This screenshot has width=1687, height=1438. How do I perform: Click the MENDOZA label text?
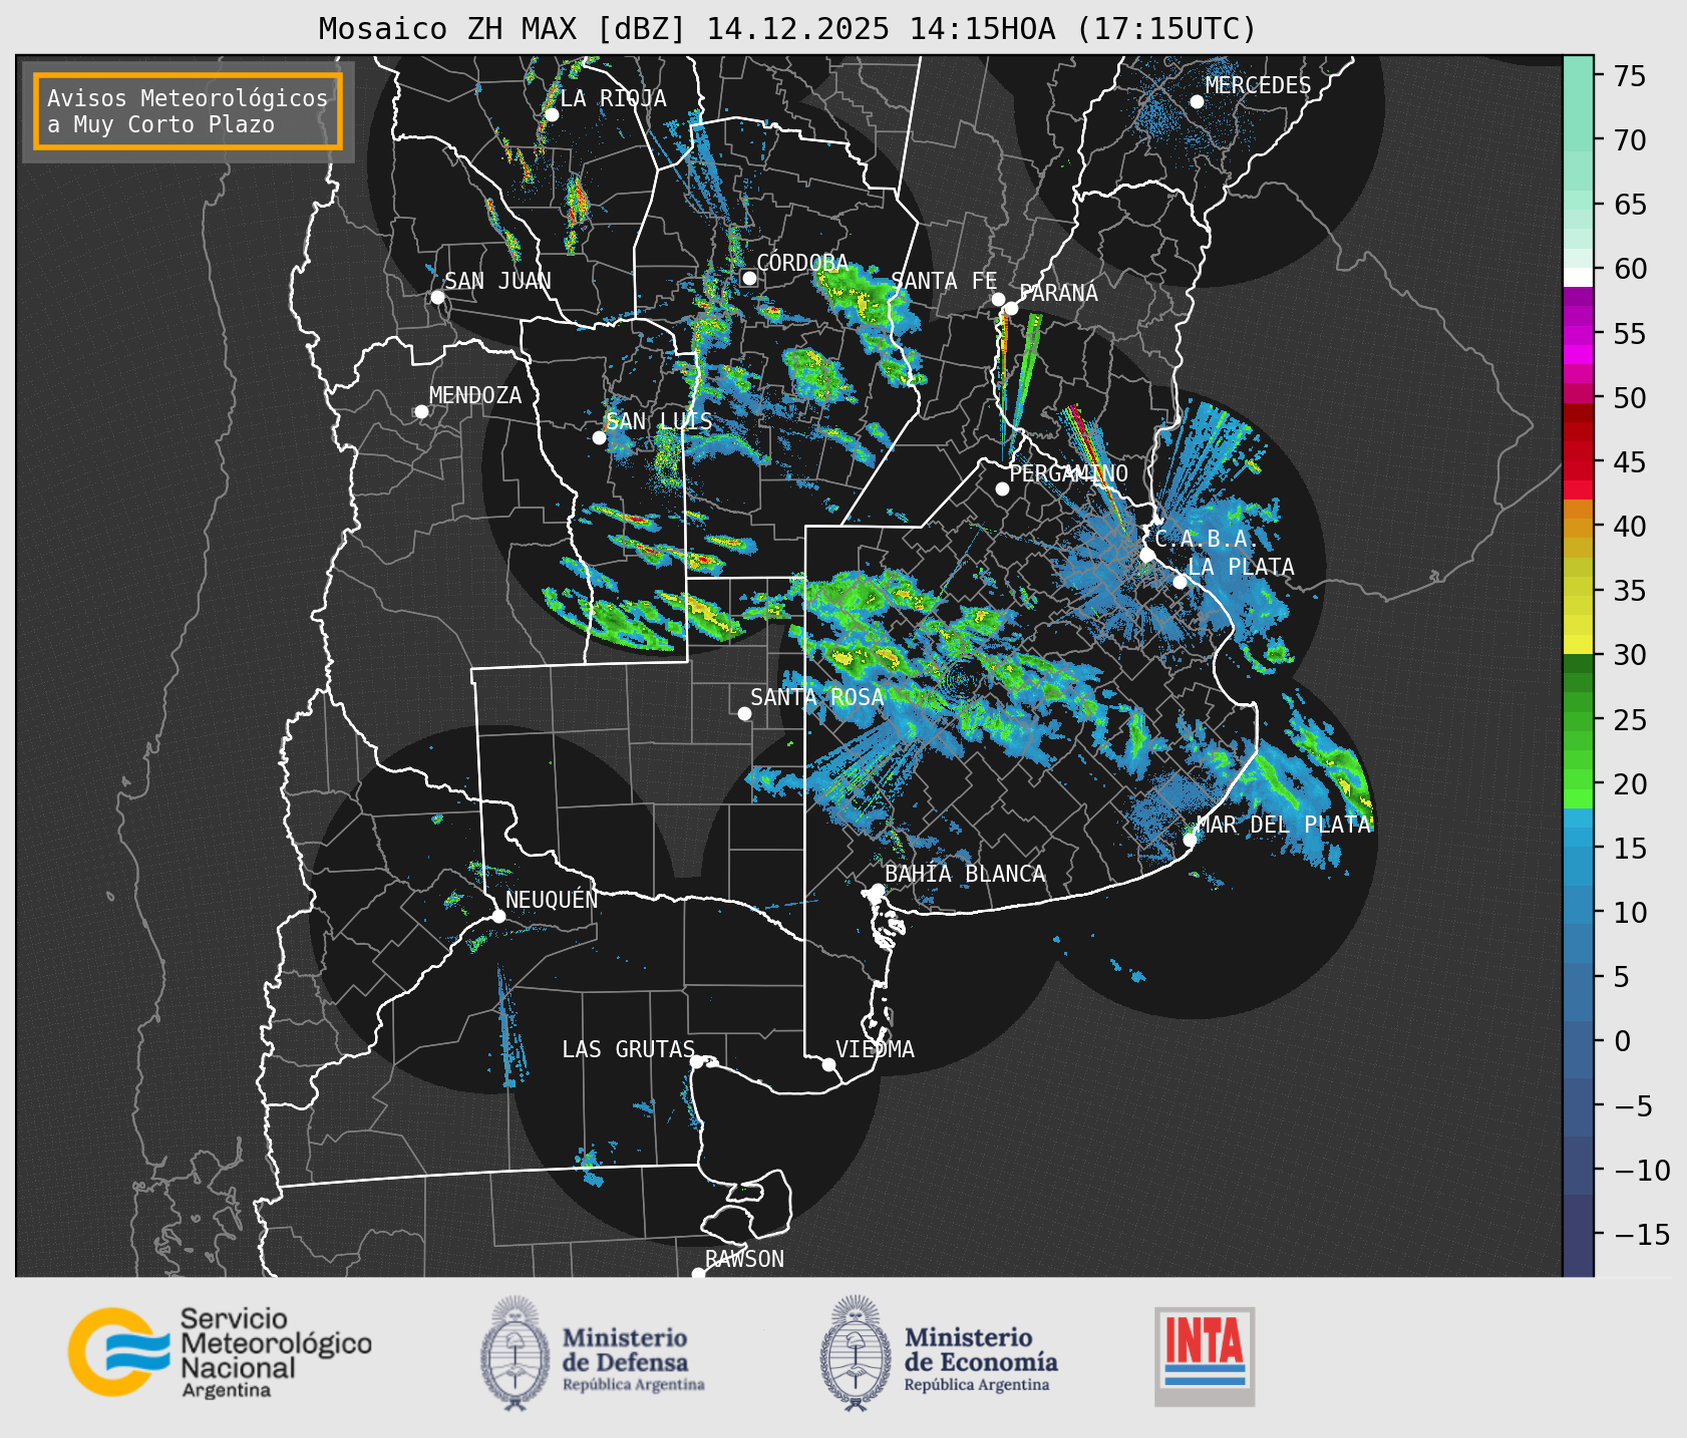[475, 396]
